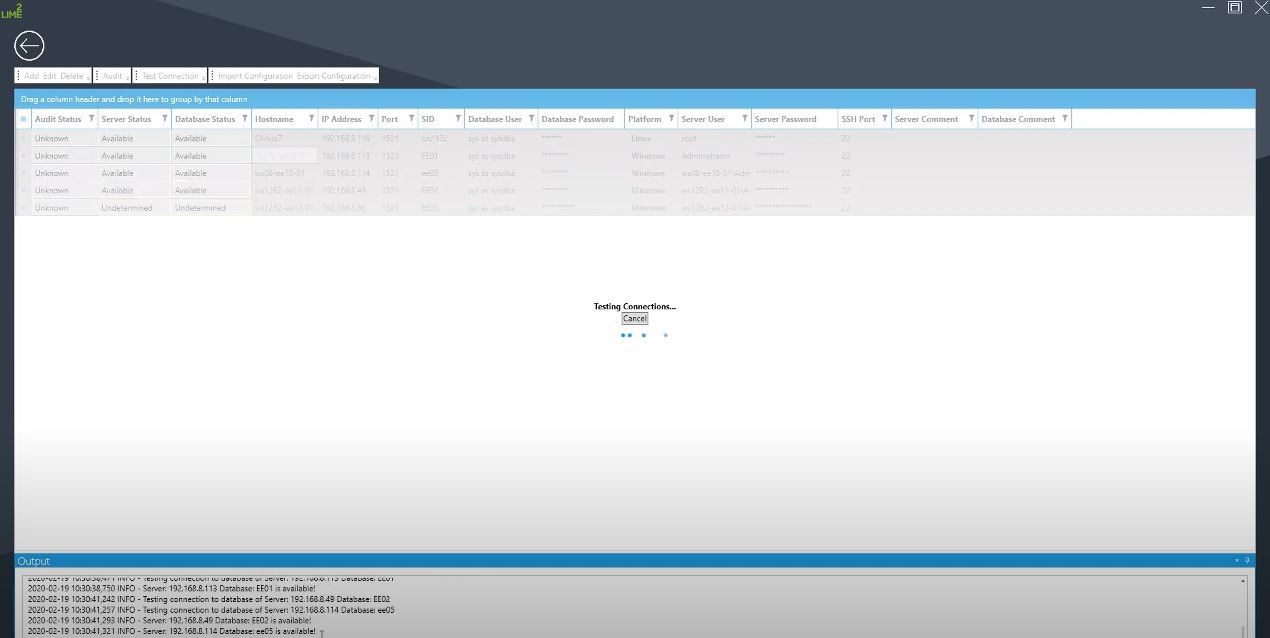Viewport: 1270px width, 638px height.
Task: Sort by Hostname column header
Action: [x=274, y=119]
